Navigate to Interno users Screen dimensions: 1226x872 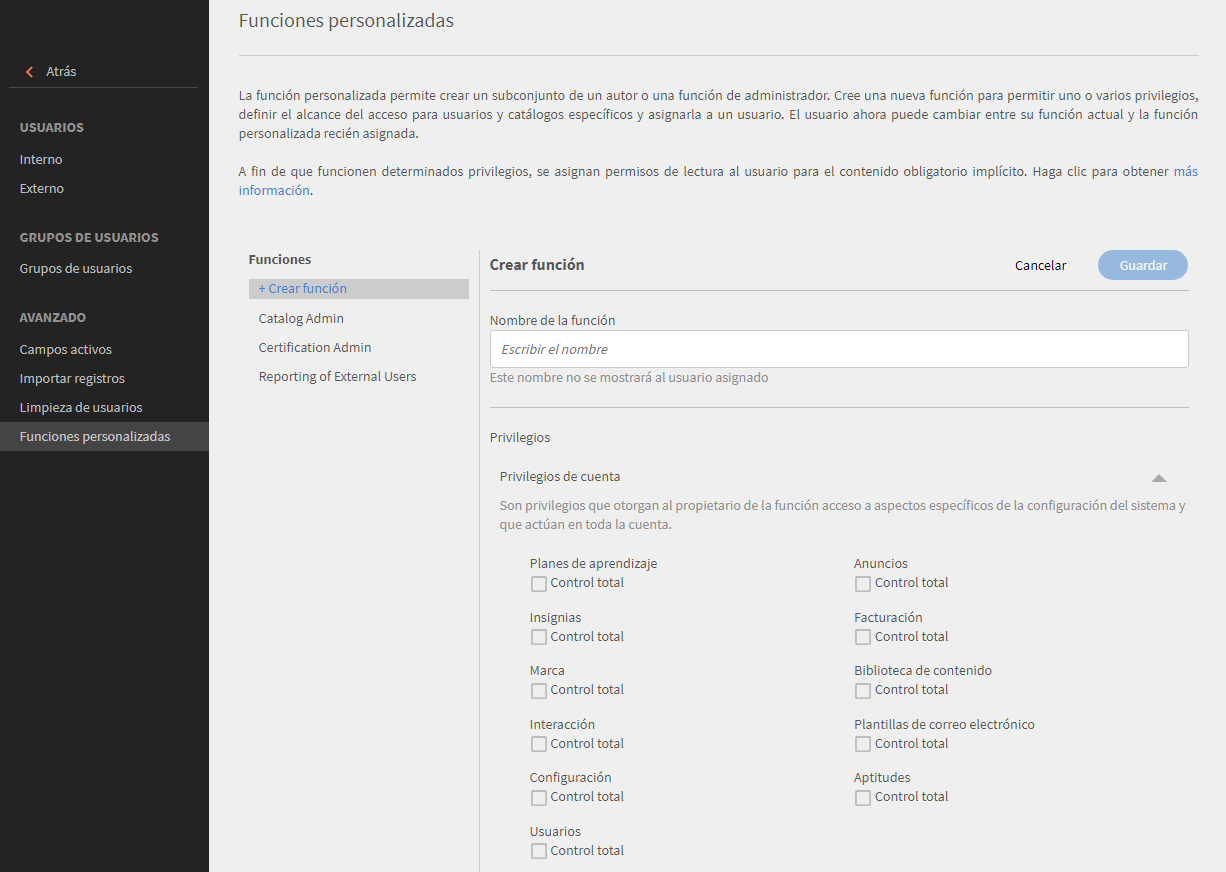point(41,159)
